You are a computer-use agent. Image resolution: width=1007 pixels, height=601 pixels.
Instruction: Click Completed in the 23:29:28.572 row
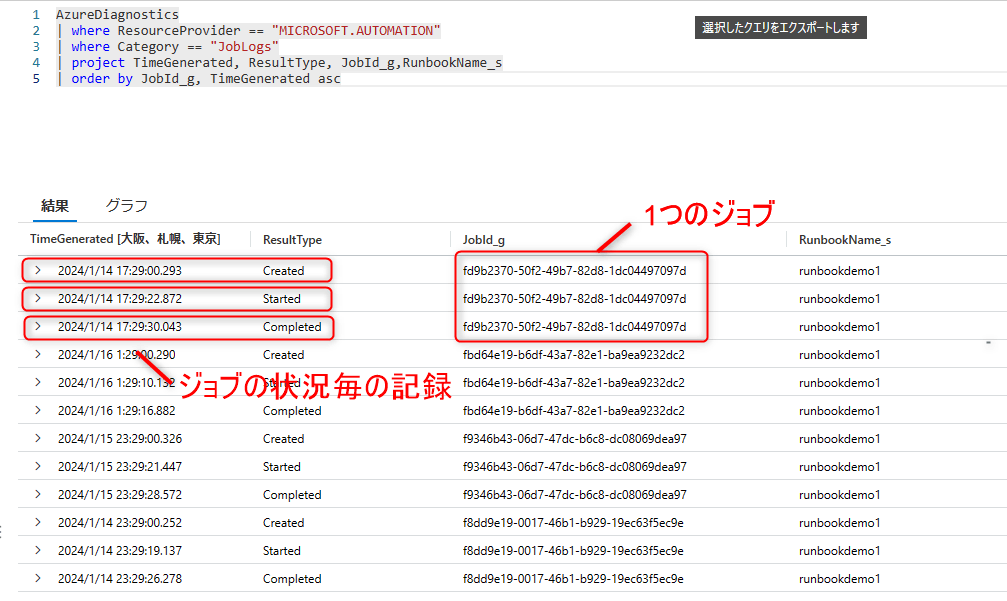(292, 495)
